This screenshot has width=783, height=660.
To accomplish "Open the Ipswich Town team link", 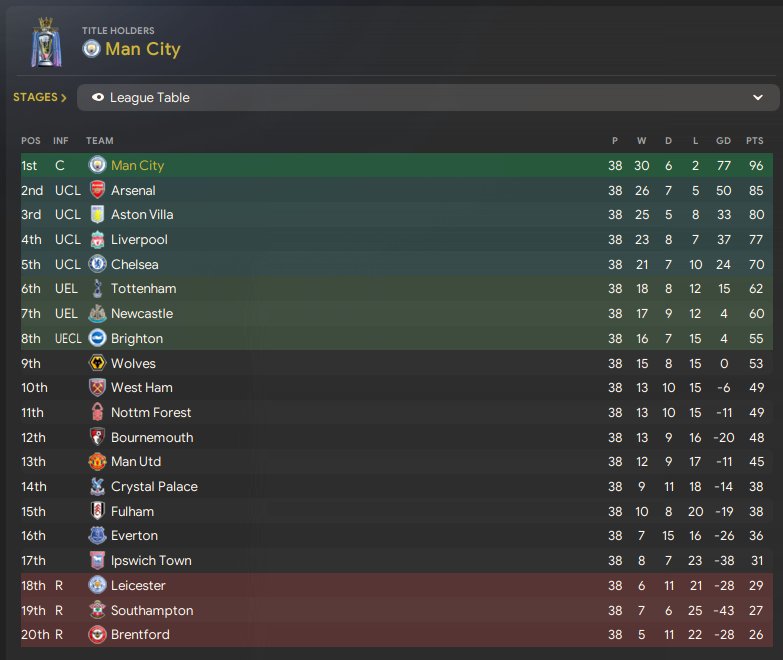I will (151, 561).
